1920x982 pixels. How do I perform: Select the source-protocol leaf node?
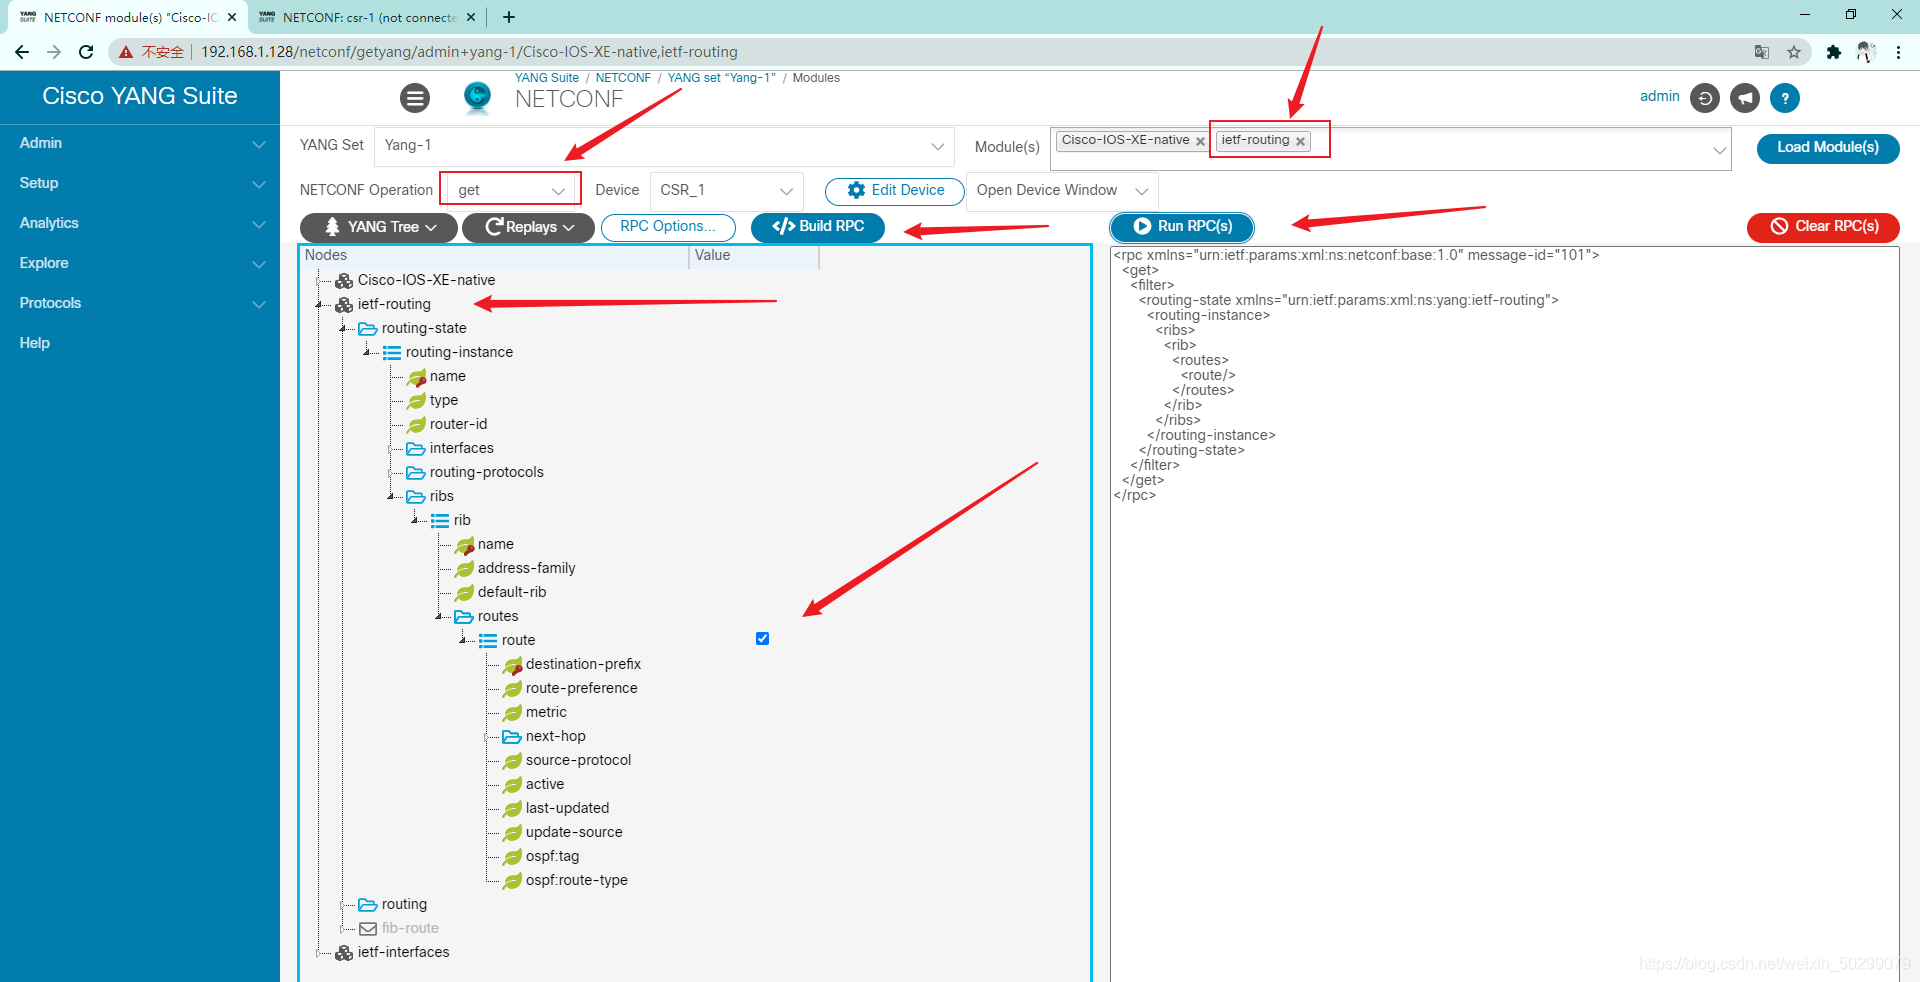point(578,761)
